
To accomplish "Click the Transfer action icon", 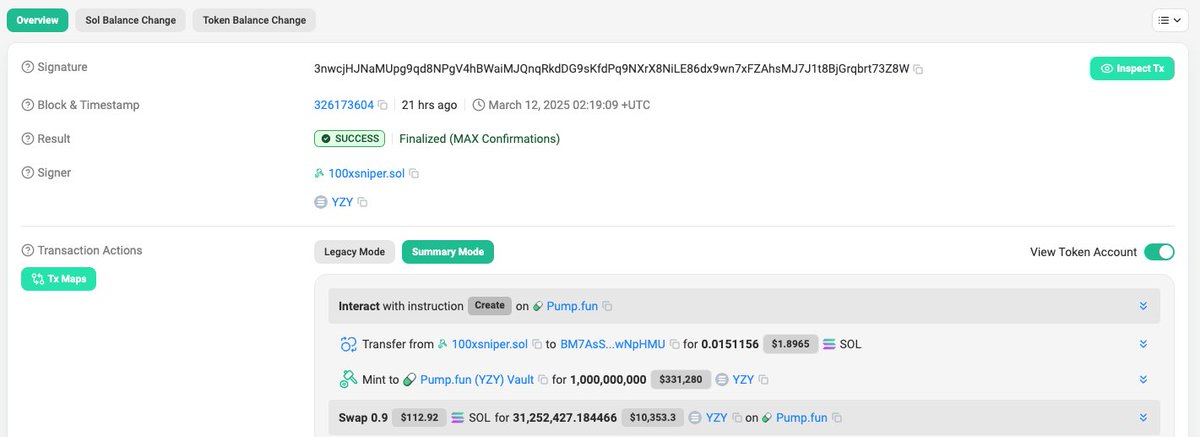I will coord(348,344).
